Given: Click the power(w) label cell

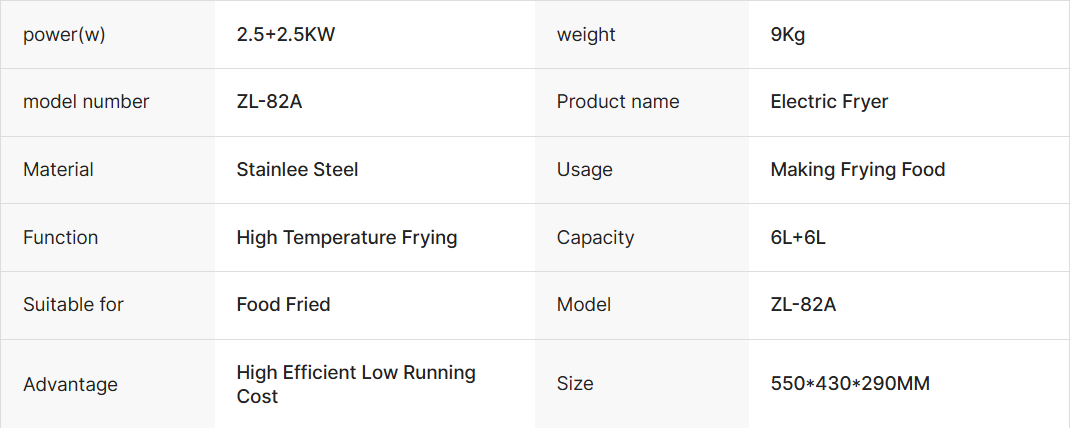Looking at the screenshot, I should pyautogui.click(x=64, y=35).
